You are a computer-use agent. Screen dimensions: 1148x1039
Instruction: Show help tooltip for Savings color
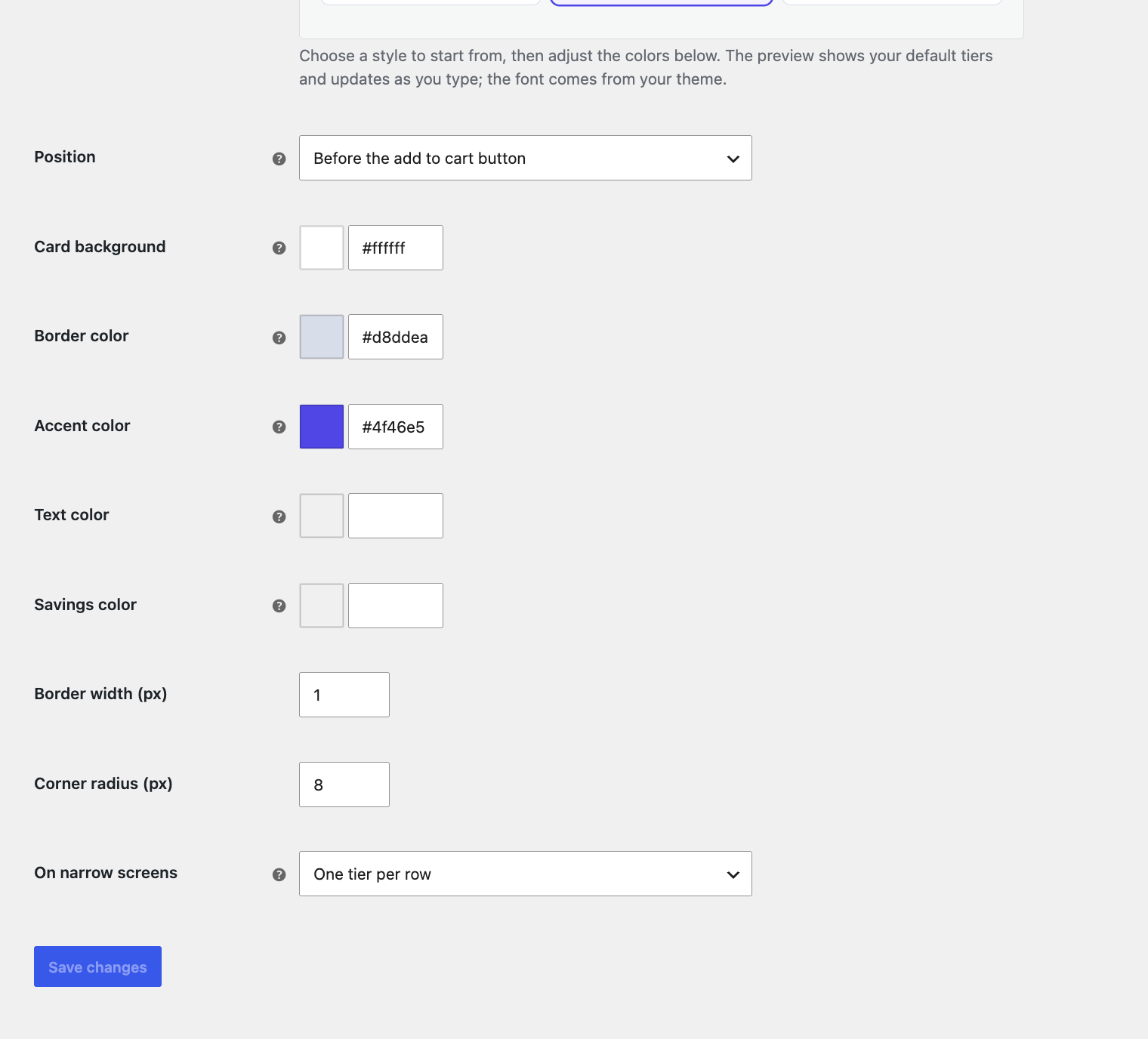click(279, 606)
